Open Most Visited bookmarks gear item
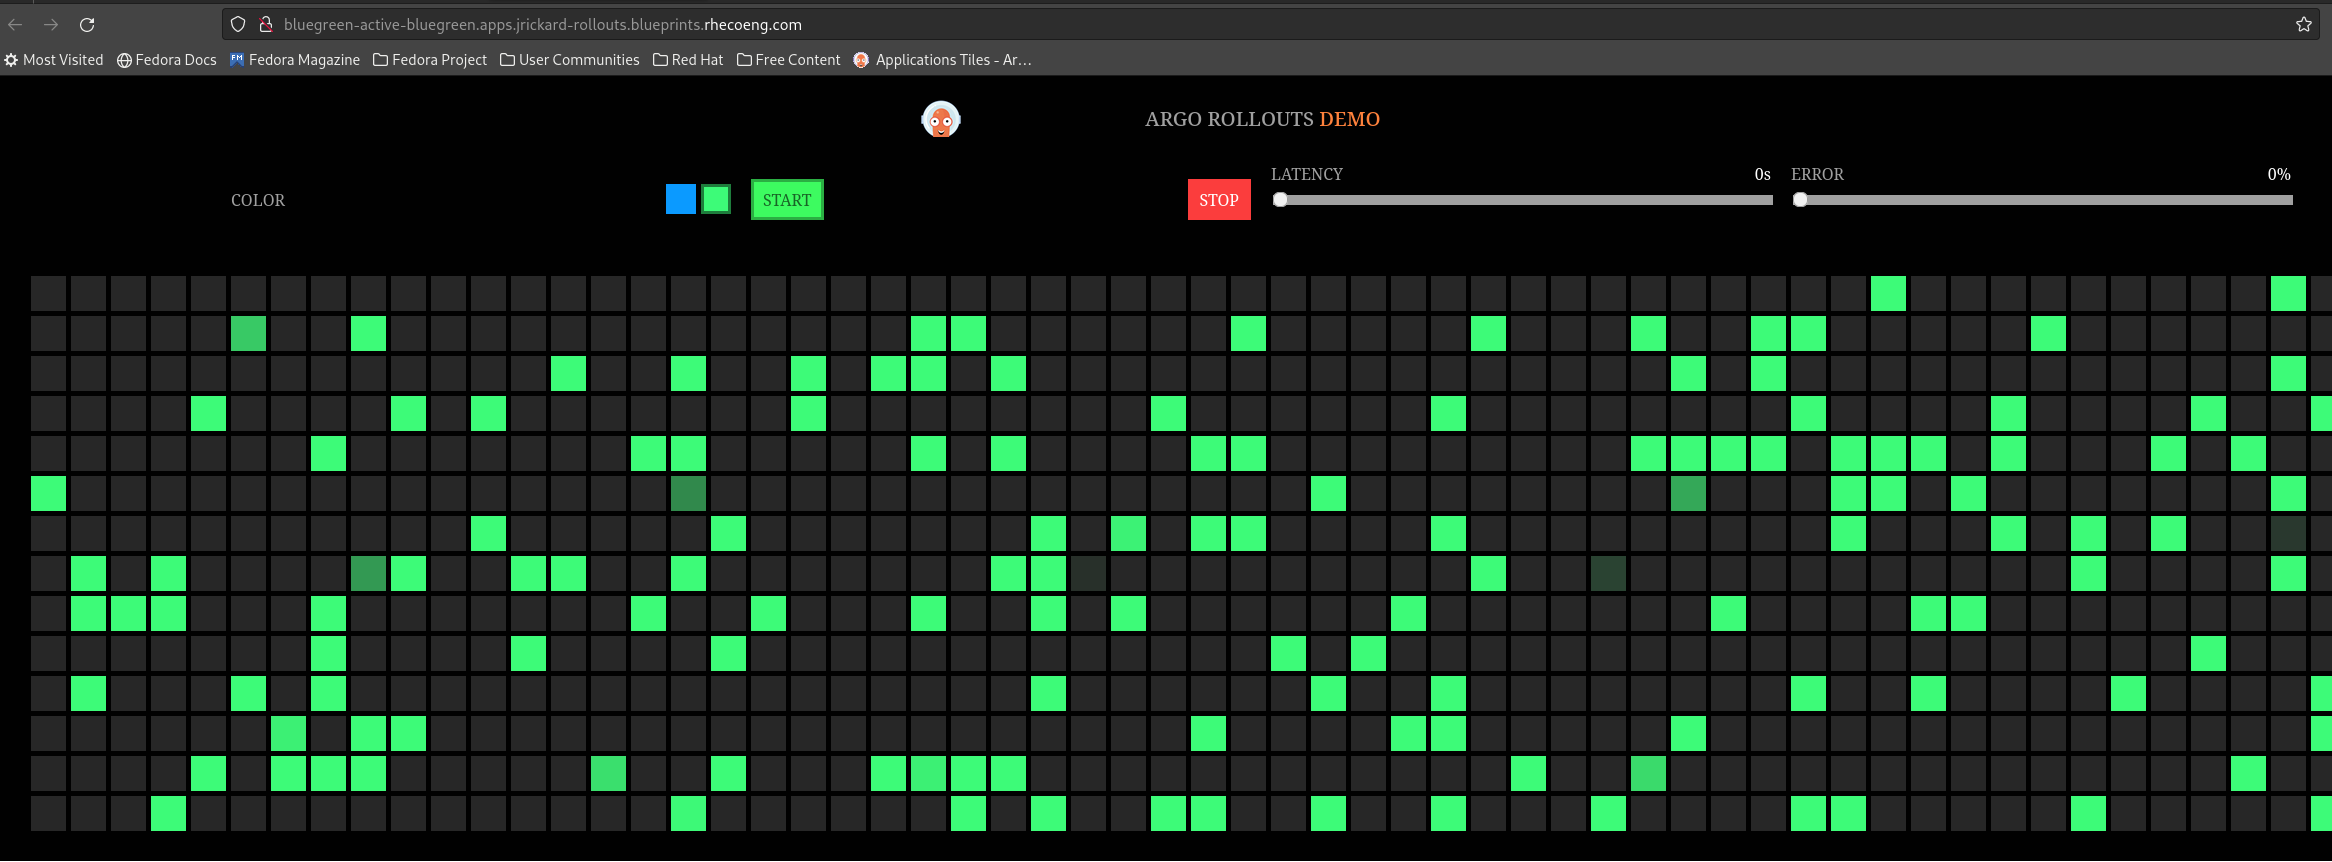 (54, 60)
